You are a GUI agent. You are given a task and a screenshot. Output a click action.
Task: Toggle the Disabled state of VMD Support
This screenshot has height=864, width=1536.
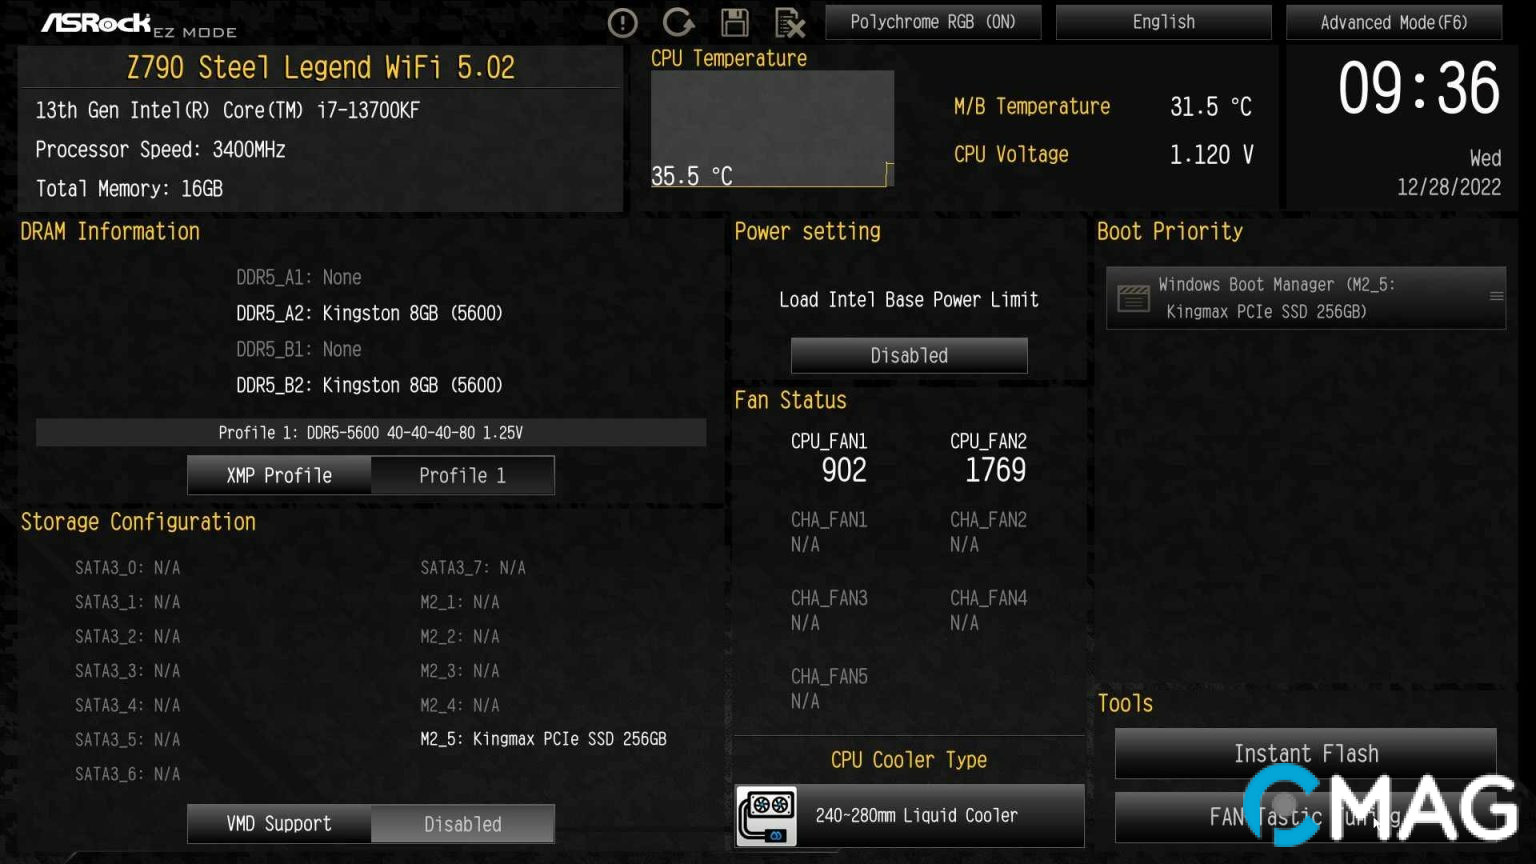pyautogui.click(x=462, y=824)
